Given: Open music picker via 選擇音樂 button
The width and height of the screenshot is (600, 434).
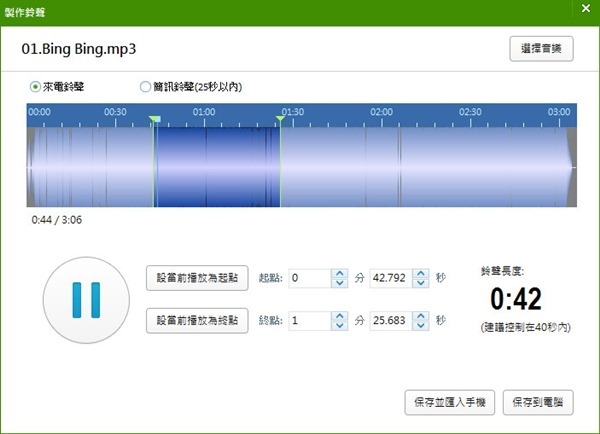Looking at the screenshot, I should coord(540,49).
